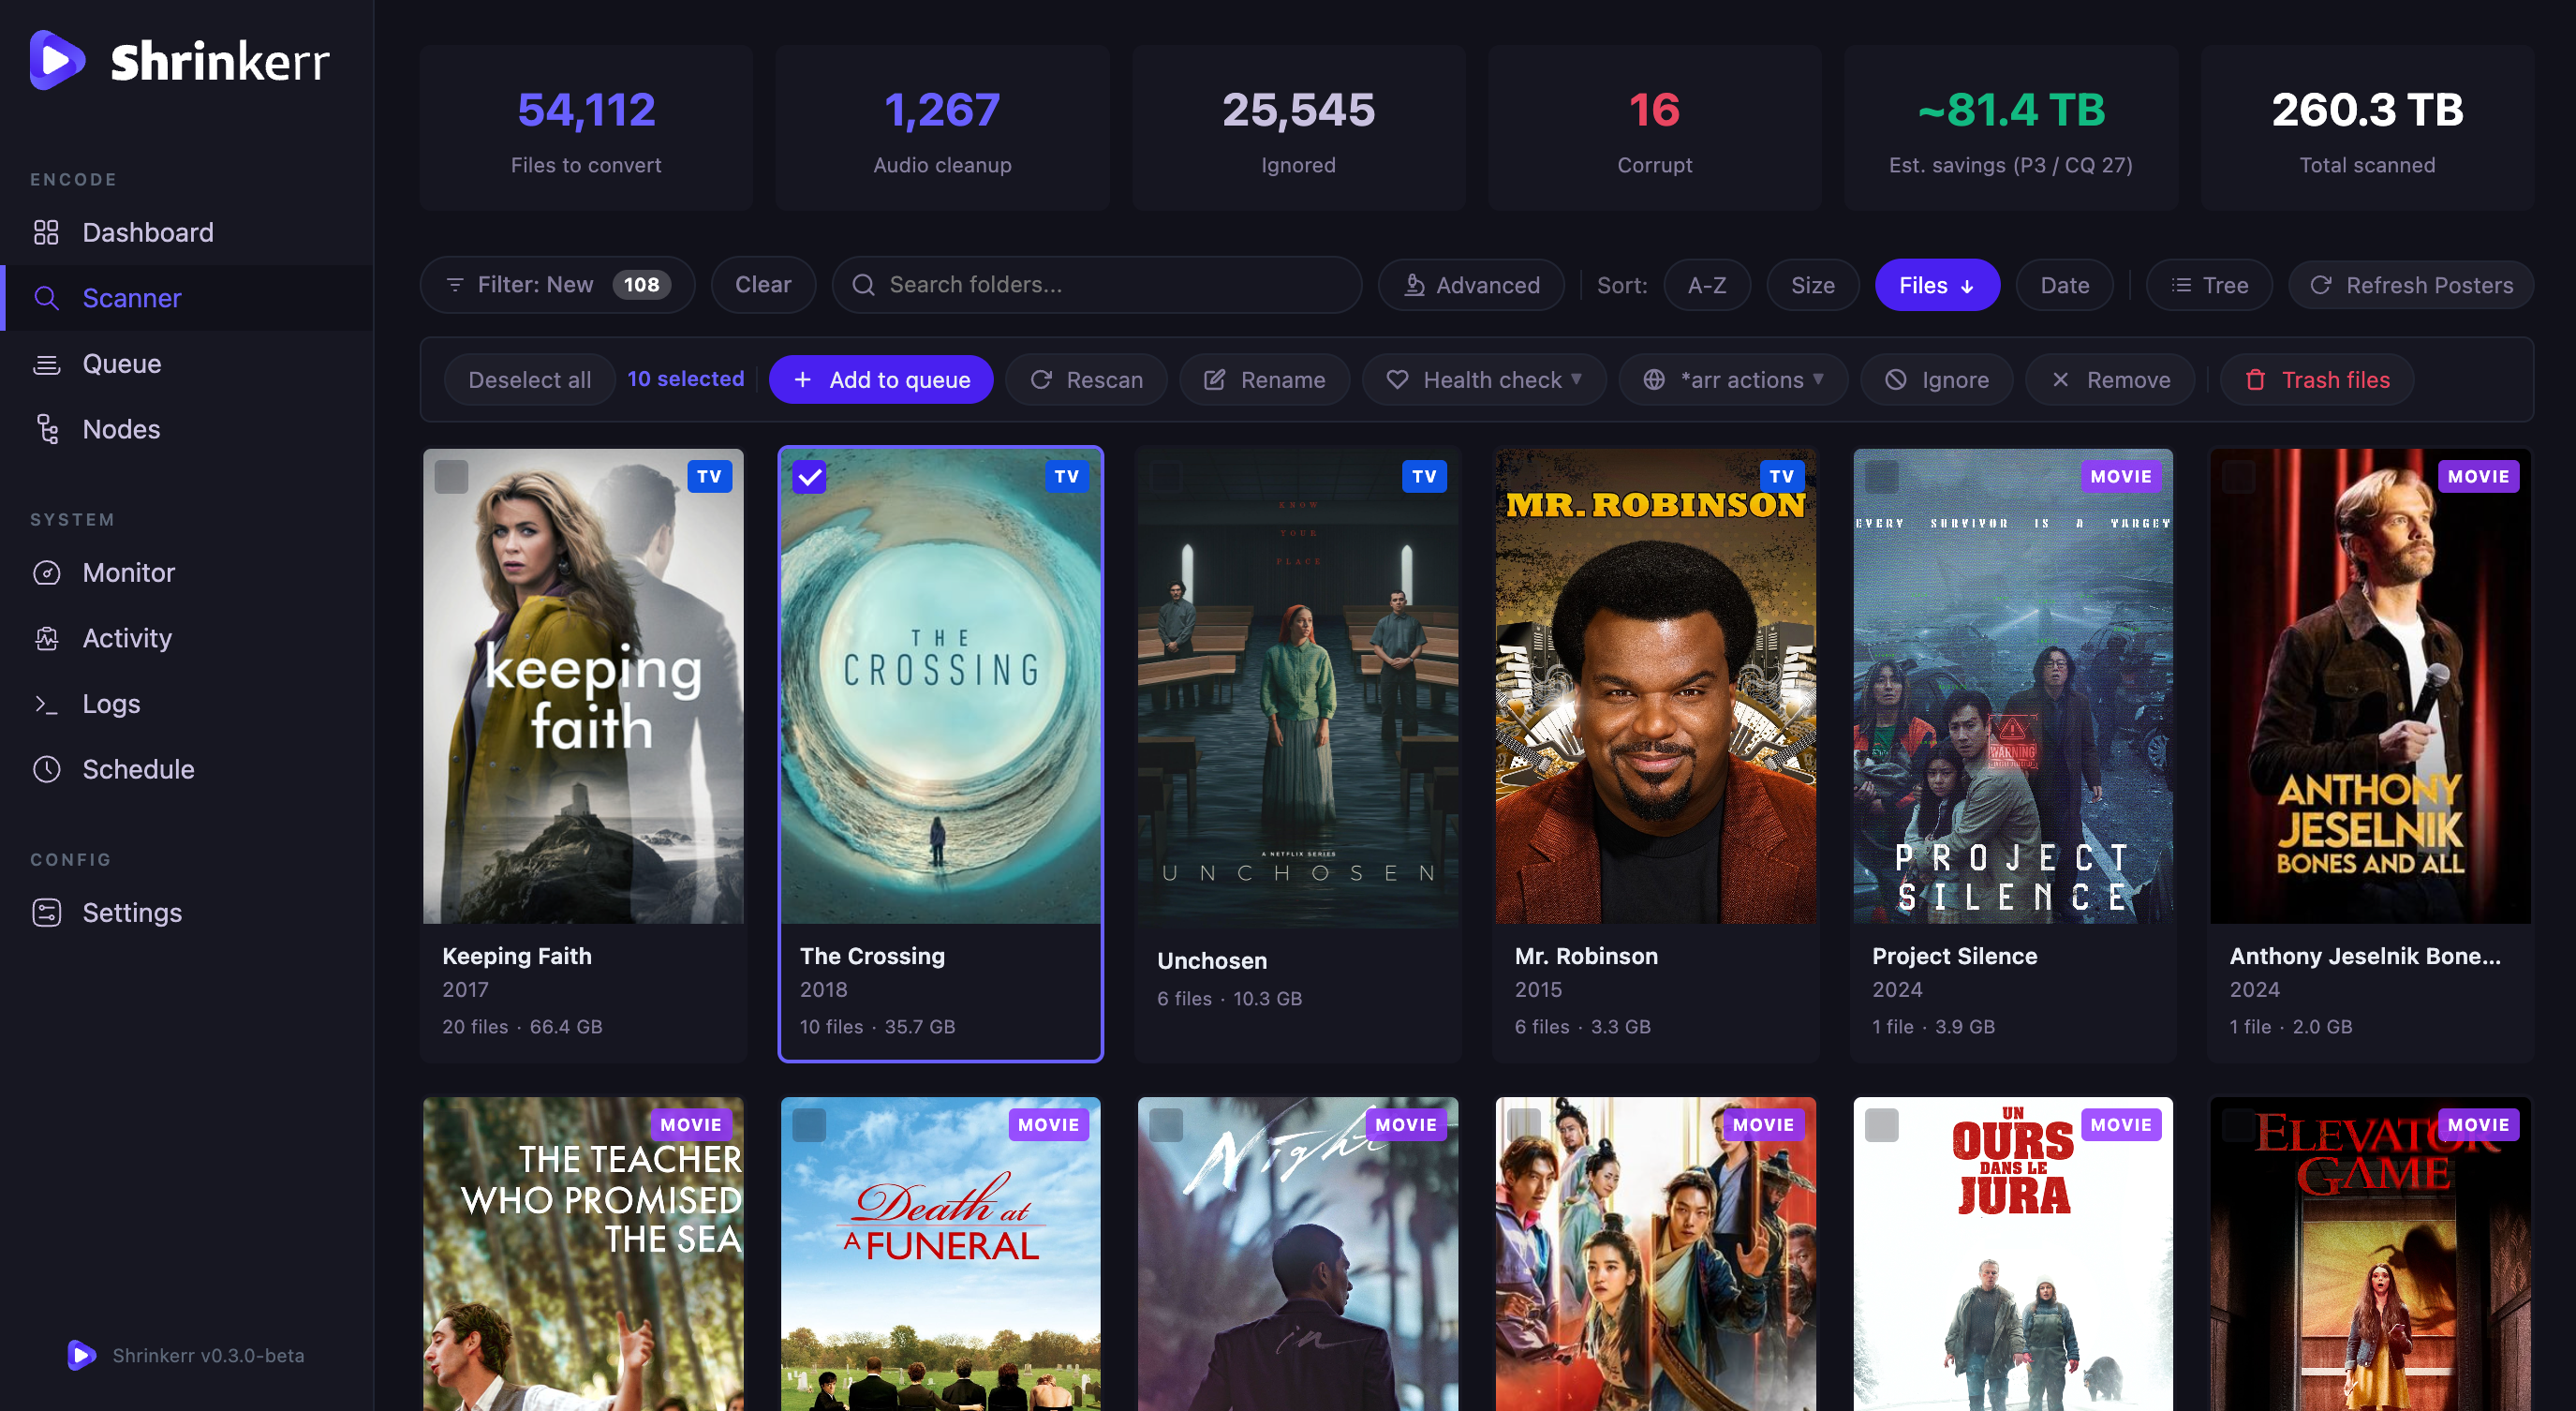The height and width of the screenshot is (1411, 2576).
Task: Uncheck the selected The Crossing checkbox
Action: tap(809, 477)
